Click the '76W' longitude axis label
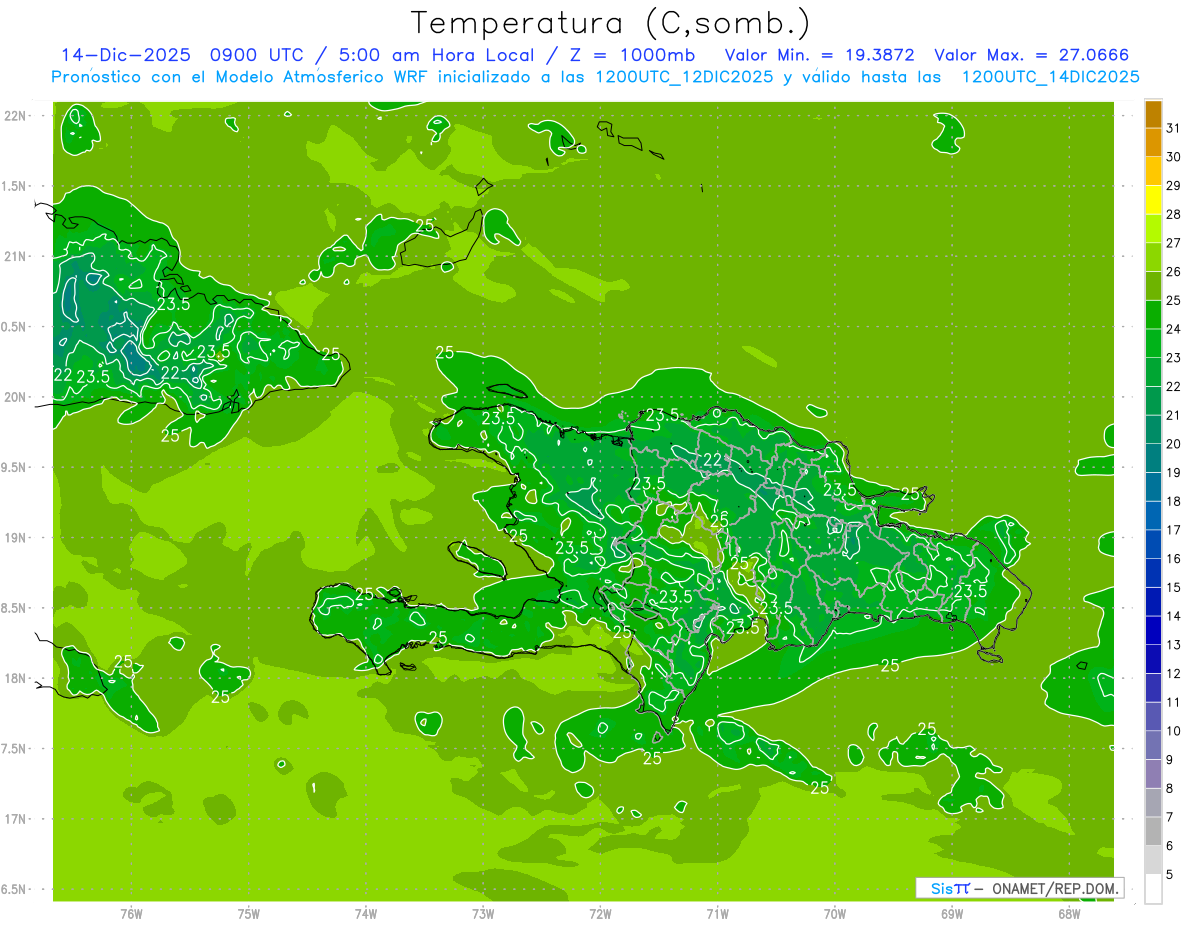Viewport: 1200px width, 927px height. pyautogui.click(x=131, y=913)
